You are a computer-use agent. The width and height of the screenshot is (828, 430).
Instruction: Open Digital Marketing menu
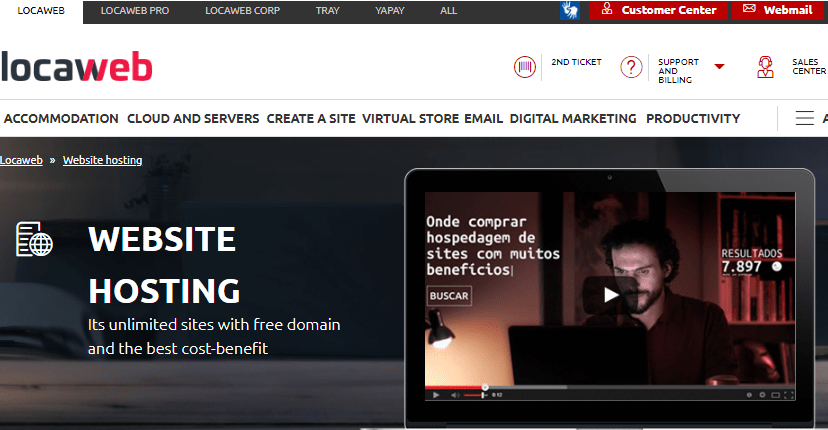[573, 118]
